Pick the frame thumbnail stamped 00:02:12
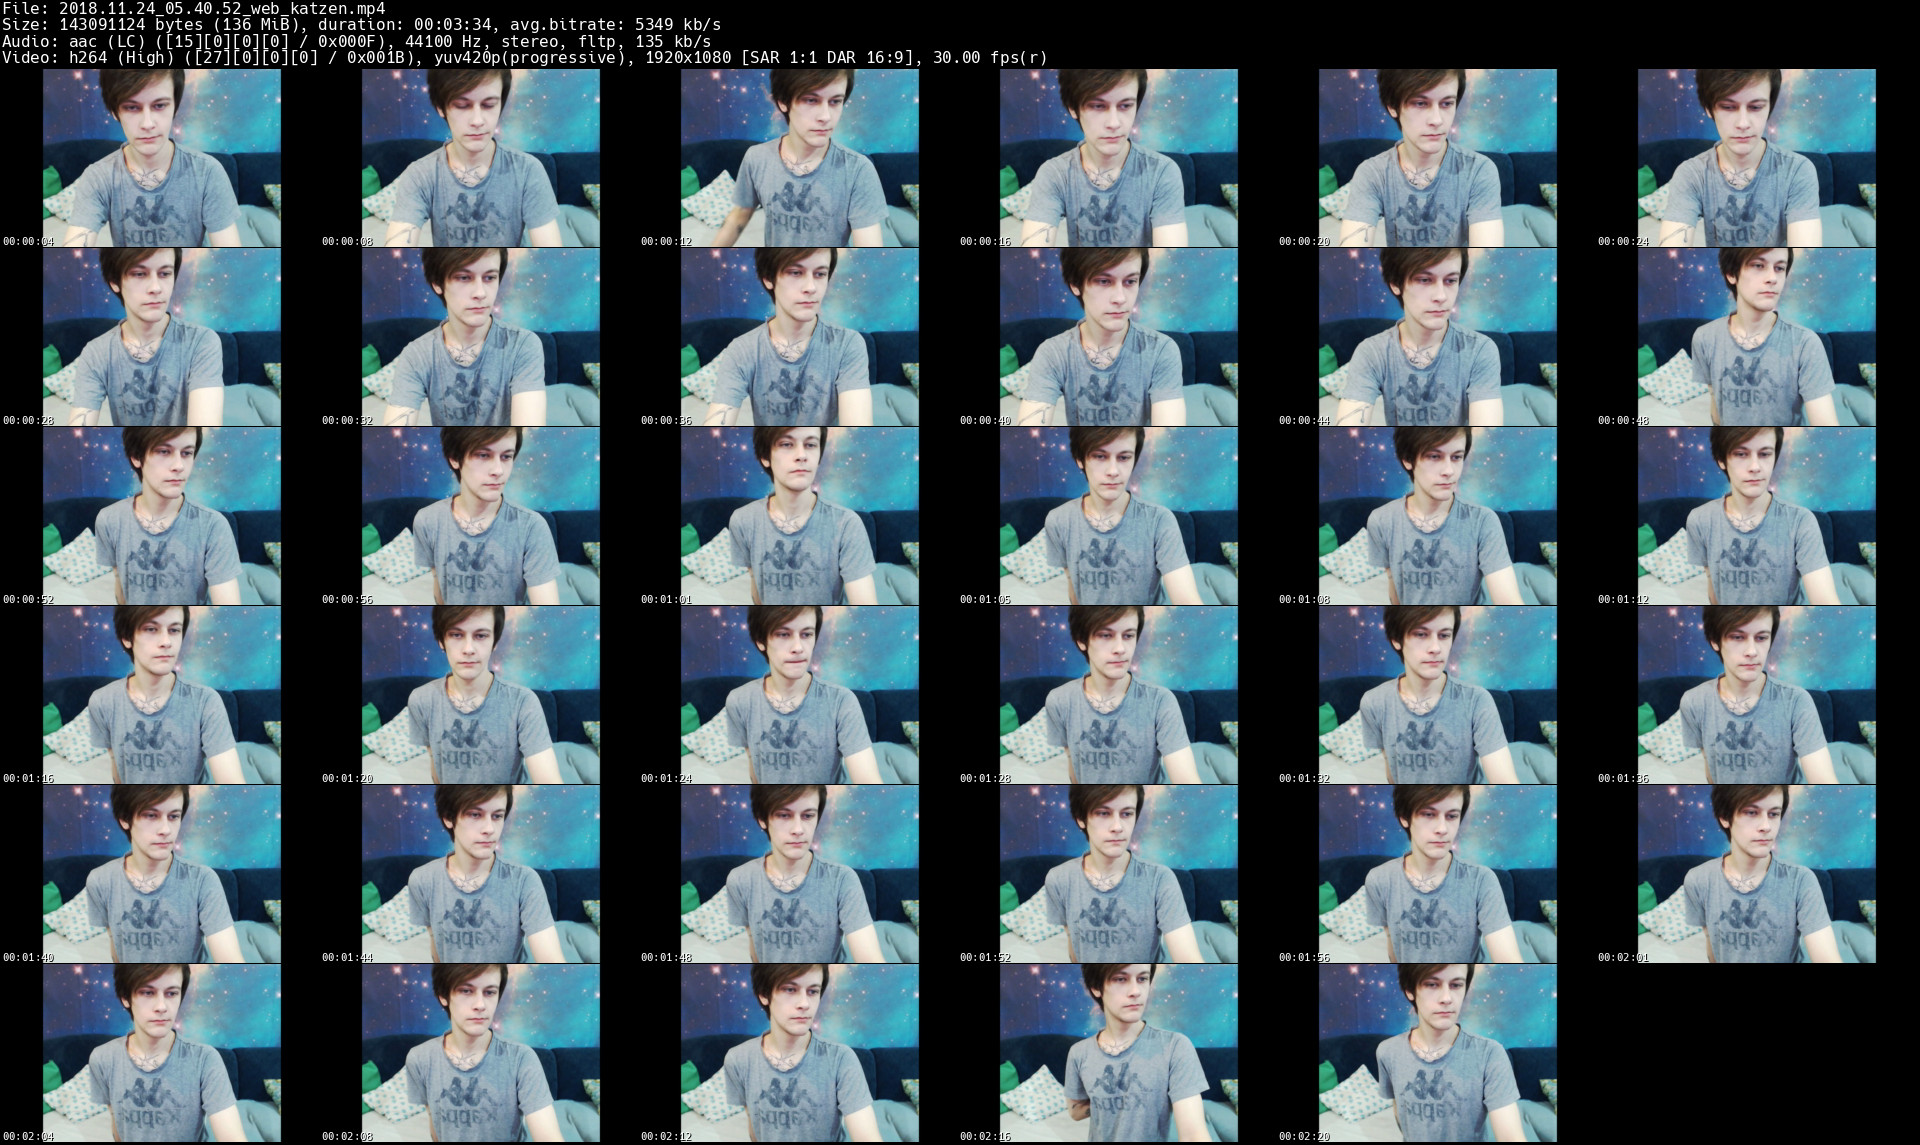 (x=800, y=1053)
